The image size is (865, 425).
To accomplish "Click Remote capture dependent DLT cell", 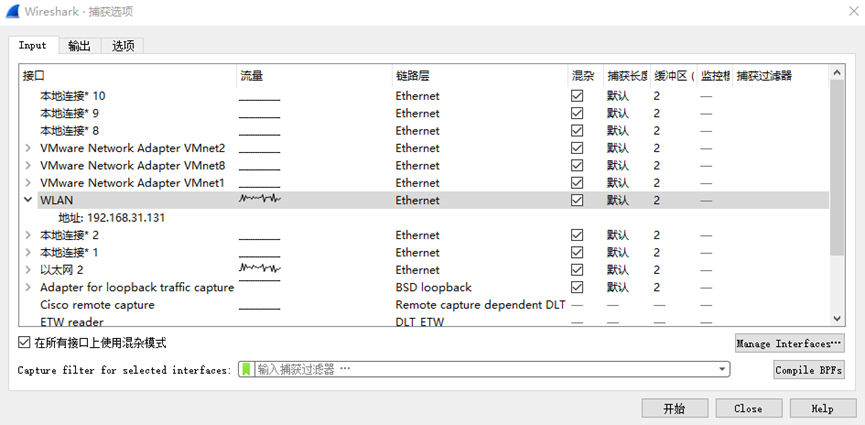I will 480,305.
